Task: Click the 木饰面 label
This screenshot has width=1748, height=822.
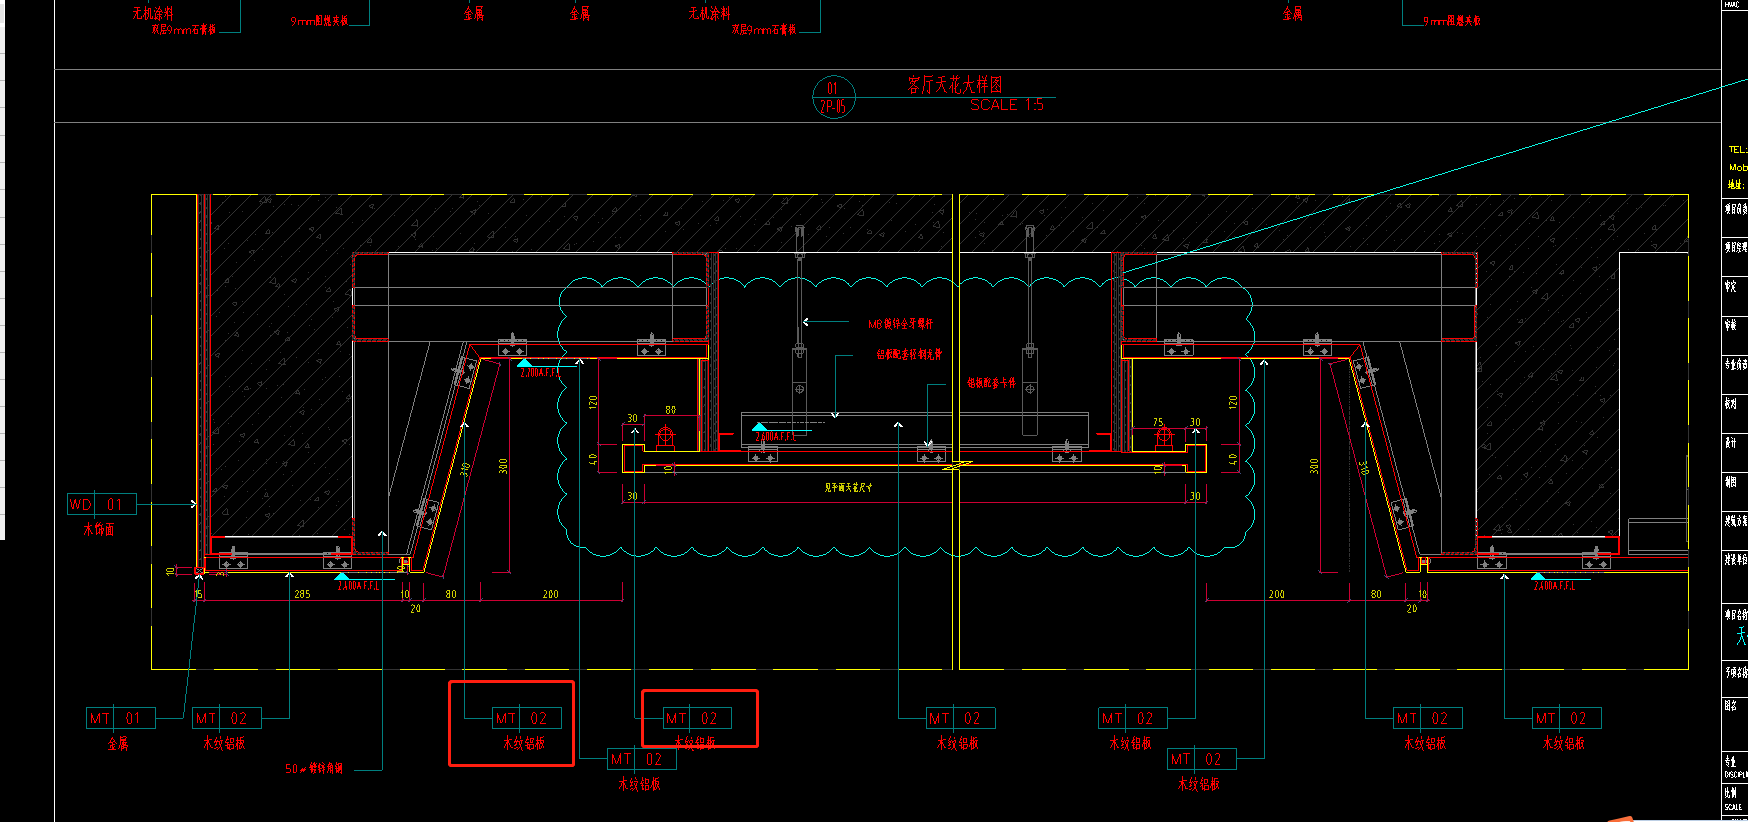Action: [99, 529]
